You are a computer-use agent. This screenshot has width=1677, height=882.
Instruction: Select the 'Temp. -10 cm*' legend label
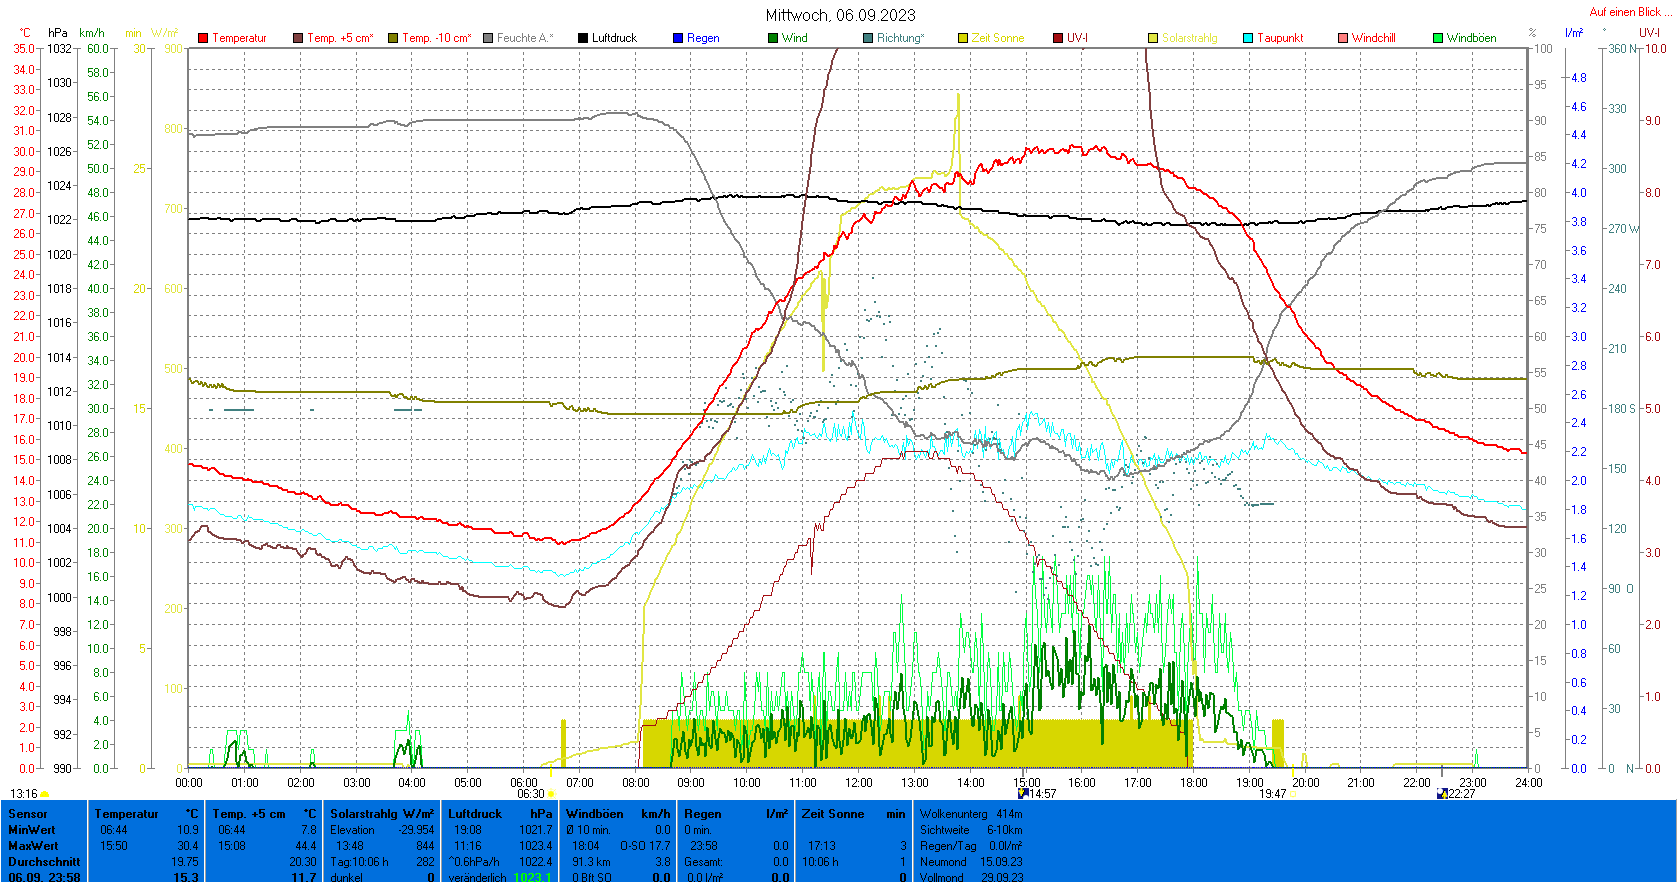[x=437, y=38]
